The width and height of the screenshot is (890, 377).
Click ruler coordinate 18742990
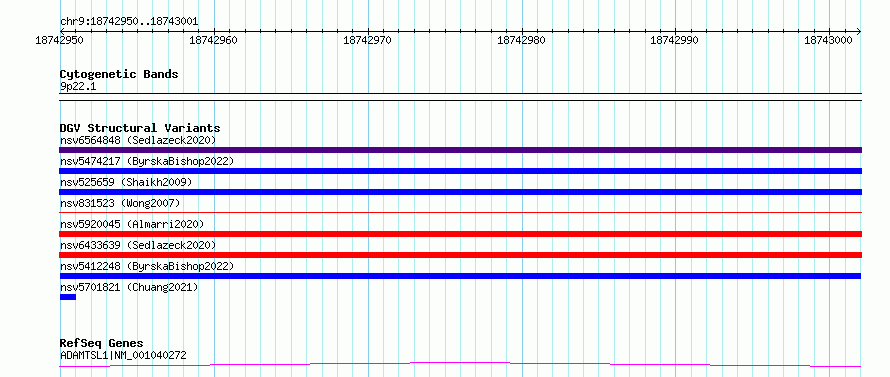click(x=674, y=41)
